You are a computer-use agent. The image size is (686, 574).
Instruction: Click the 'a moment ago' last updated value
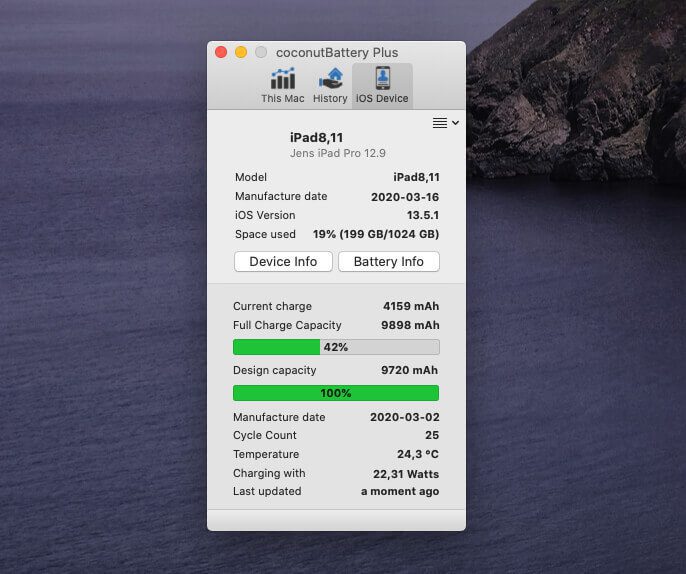pos(400,491)
